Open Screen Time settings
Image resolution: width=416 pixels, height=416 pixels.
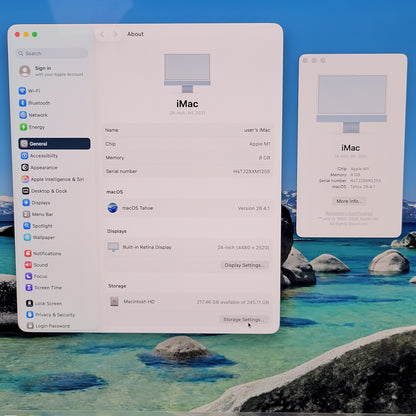tap(44, 287)
